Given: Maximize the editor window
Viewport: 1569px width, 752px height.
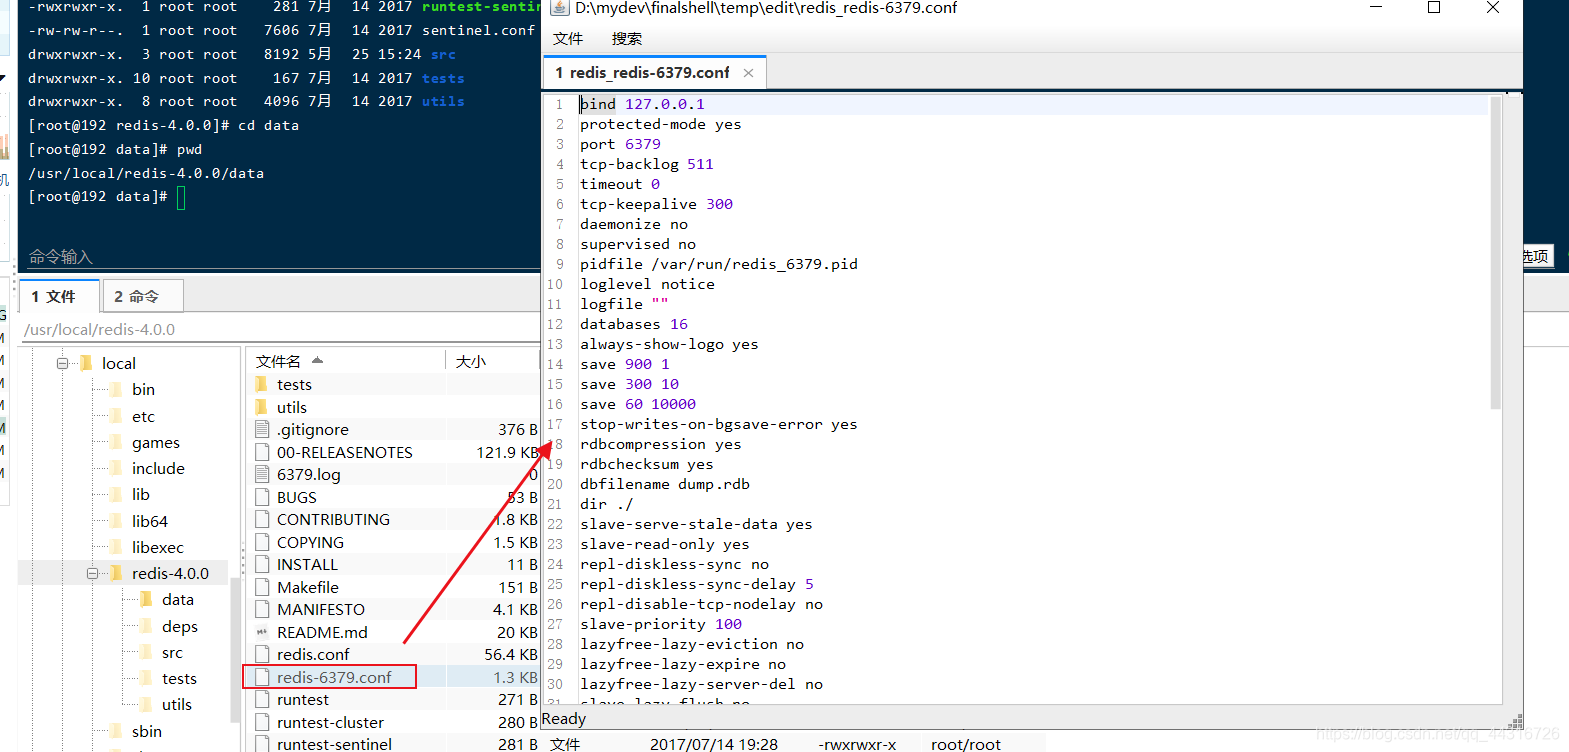Looking at the screenshot, I should tap(1434, 8).
